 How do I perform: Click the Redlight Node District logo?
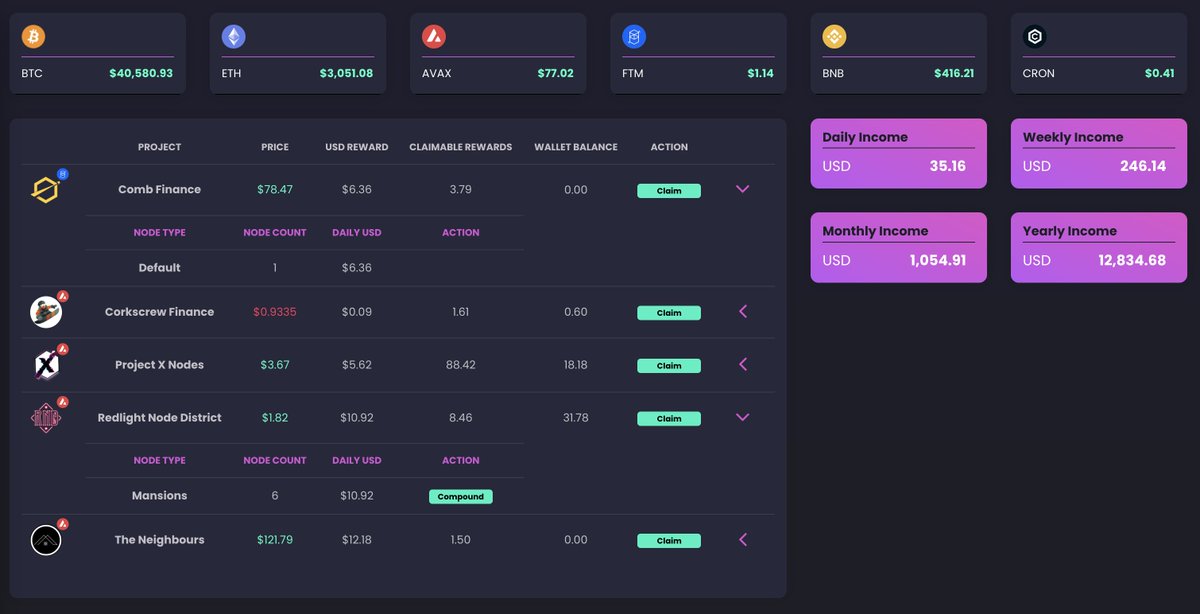click(46, 418)
